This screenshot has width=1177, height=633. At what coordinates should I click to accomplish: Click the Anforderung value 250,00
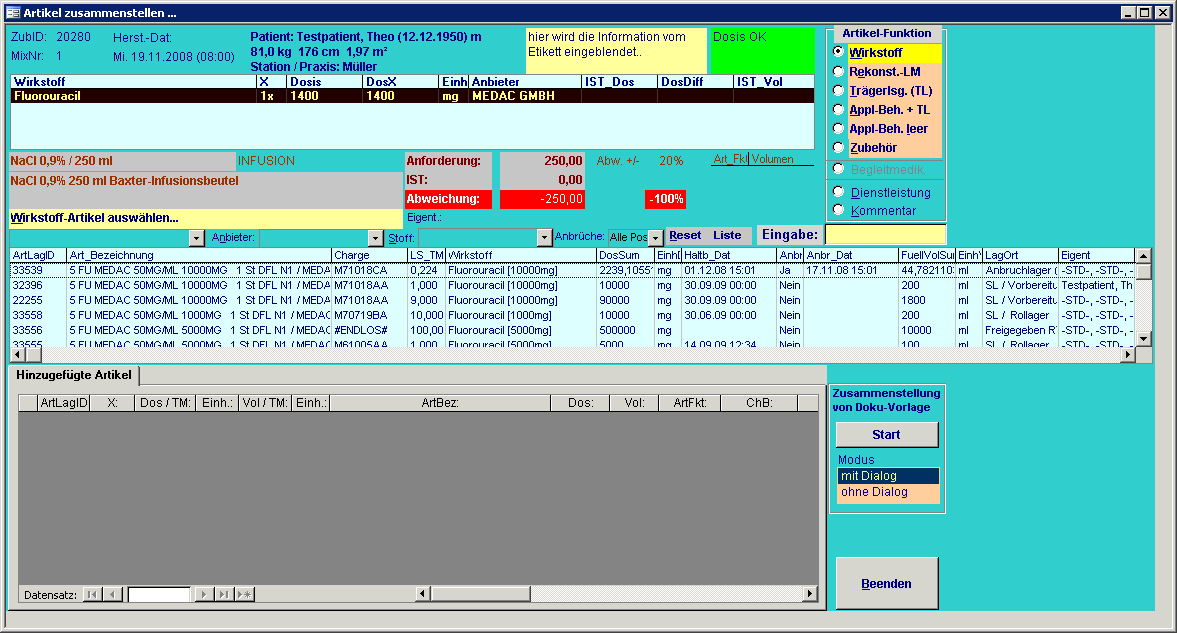pyautogui.click(x=542, y=161)
